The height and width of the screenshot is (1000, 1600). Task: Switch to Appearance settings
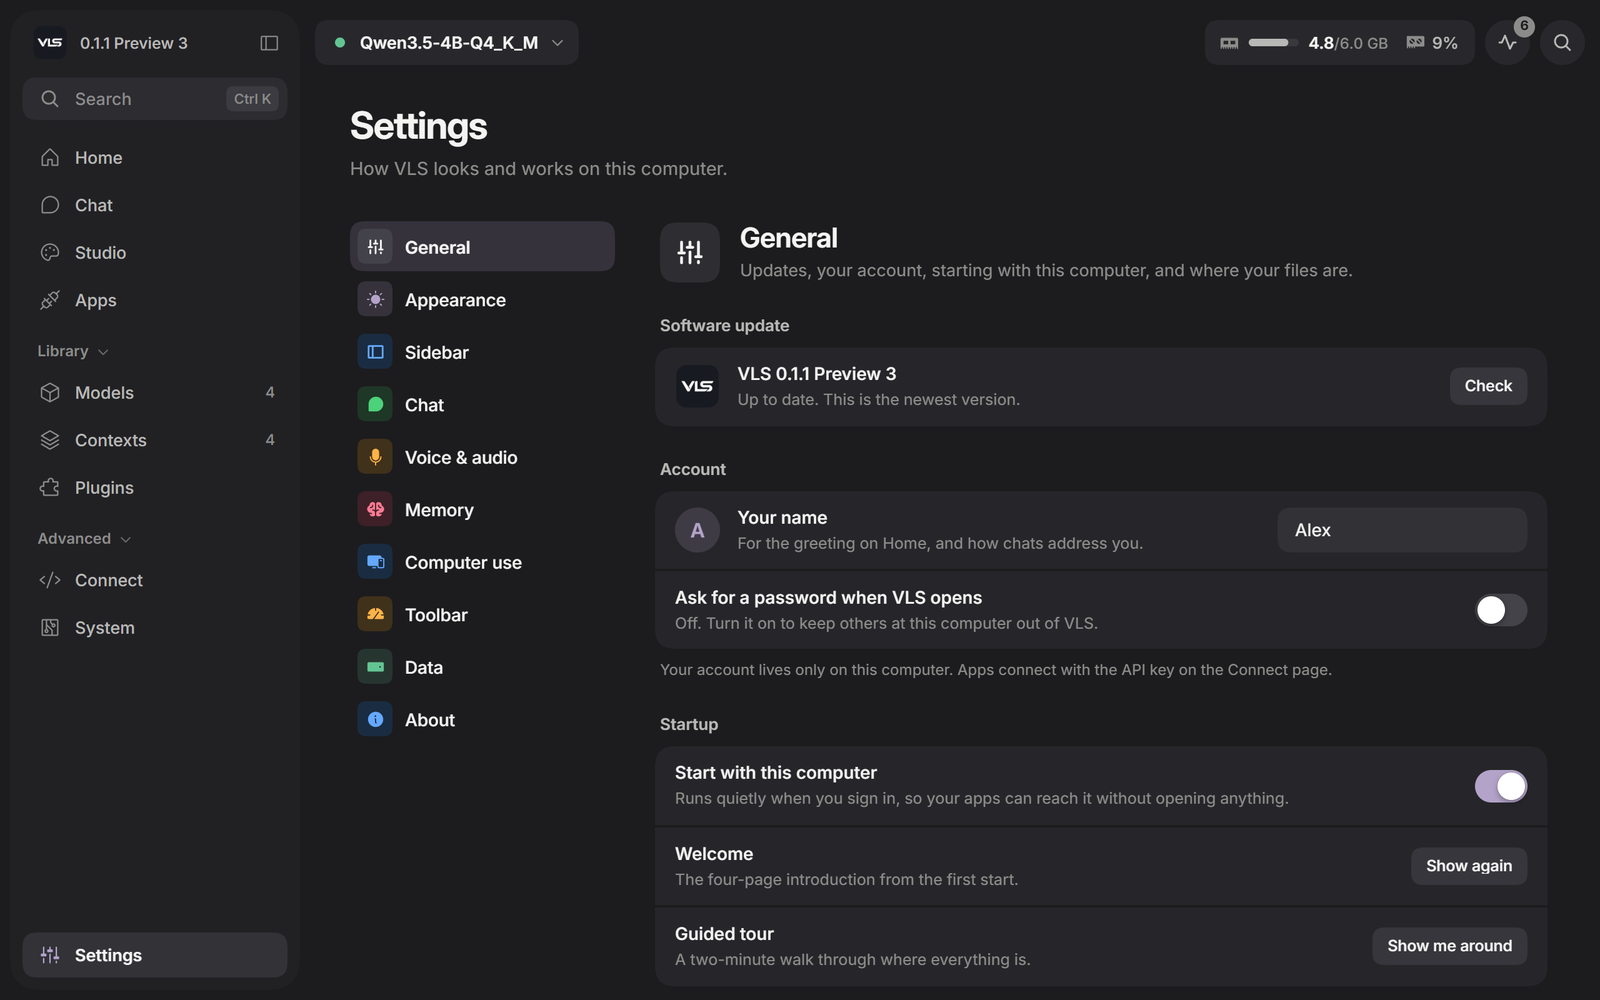coord(482,300)
